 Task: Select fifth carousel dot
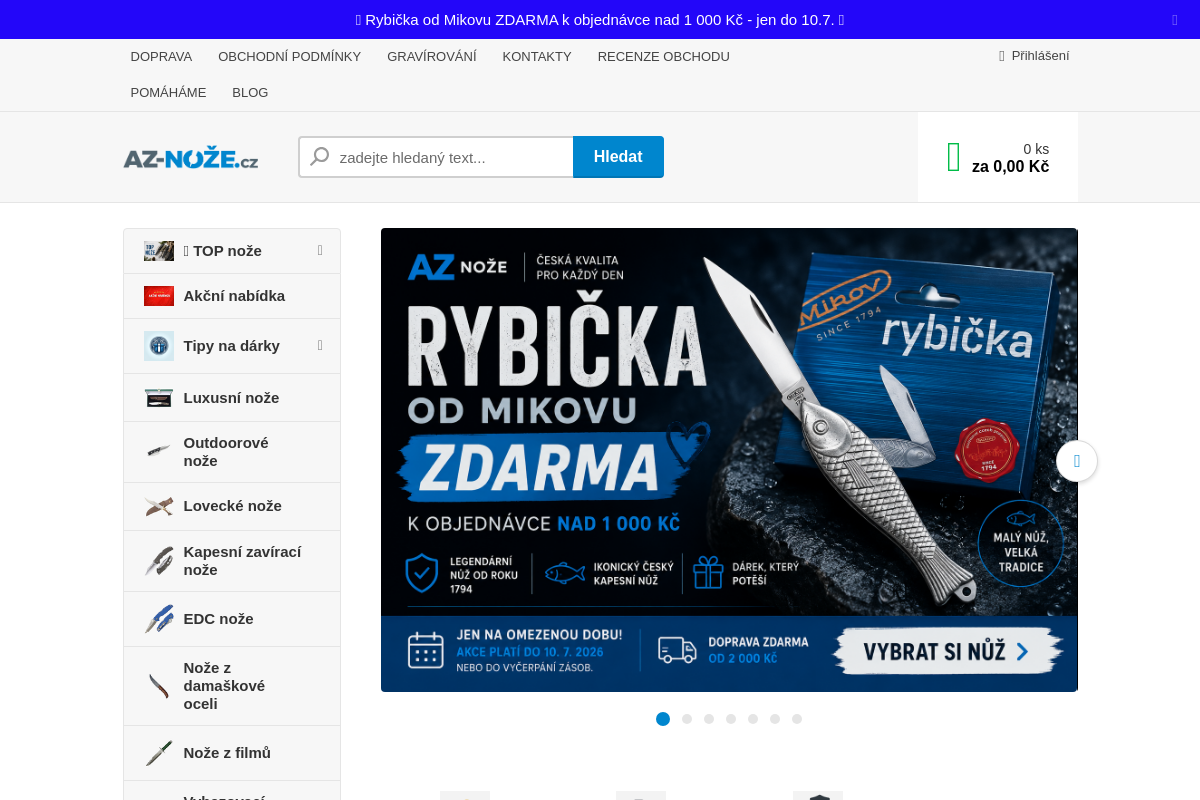coord(753,719)
